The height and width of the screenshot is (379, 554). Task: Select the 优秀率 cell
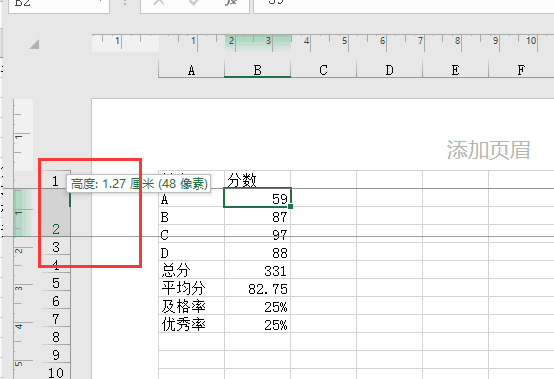pos(191,324)
